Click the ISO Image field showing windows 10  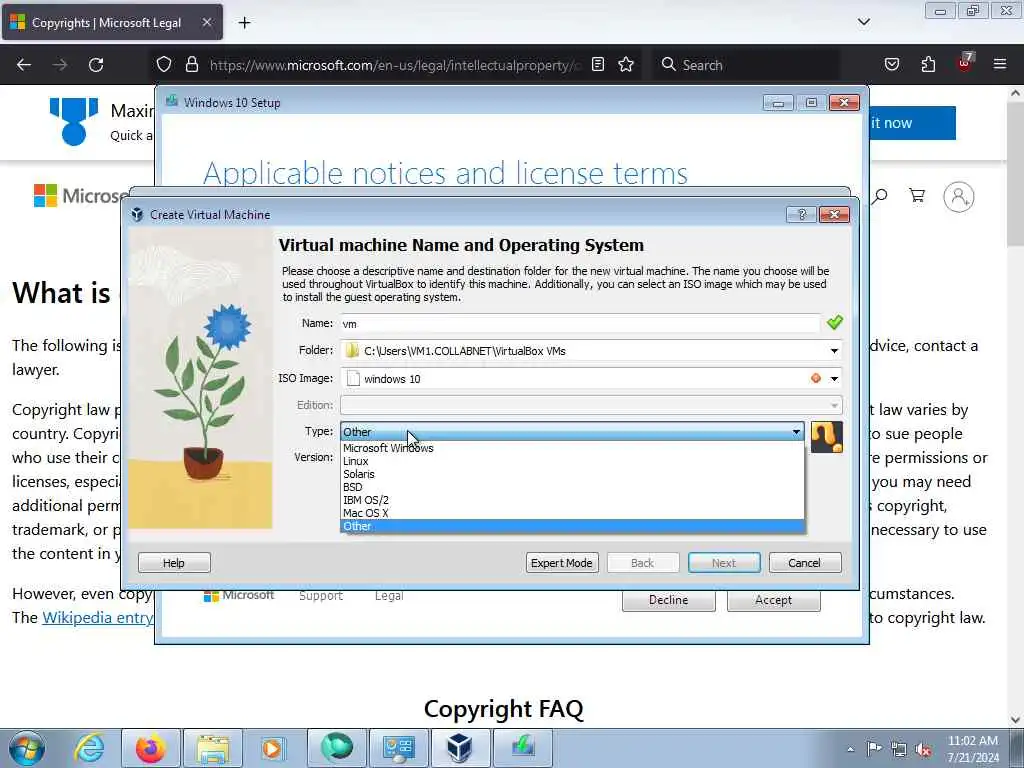tap(575, 378)
